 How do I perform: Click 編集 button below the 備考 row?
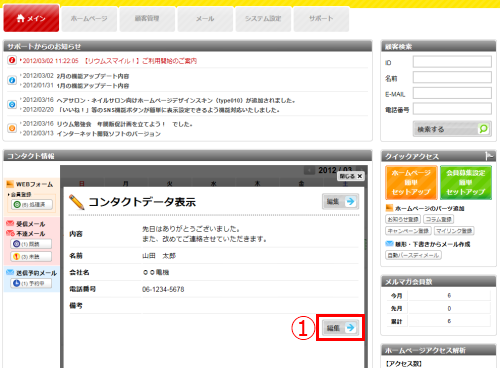tap(340, 328)
